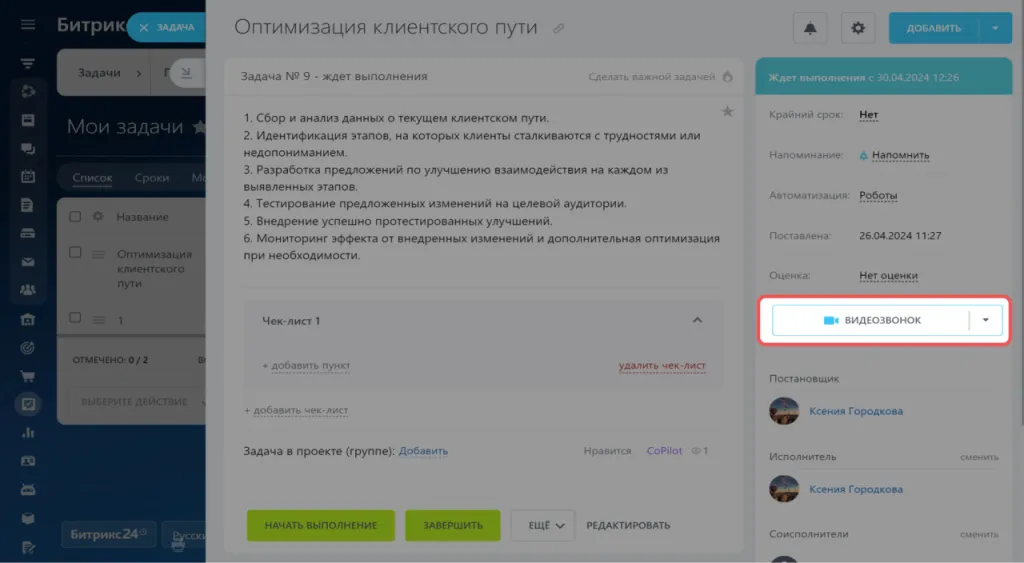
Task: Open ВЫБЕРИТЕ ДЕЙСТВИЕ dropdown
Action: click(138, 402)
